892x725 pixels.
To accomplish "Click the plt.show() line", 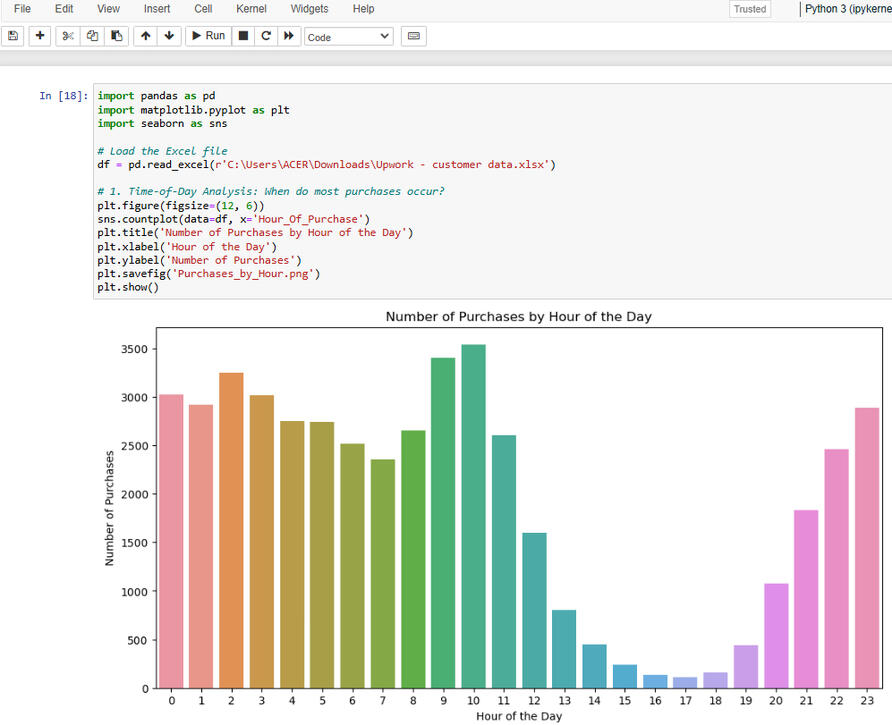I will coord(128,287).
